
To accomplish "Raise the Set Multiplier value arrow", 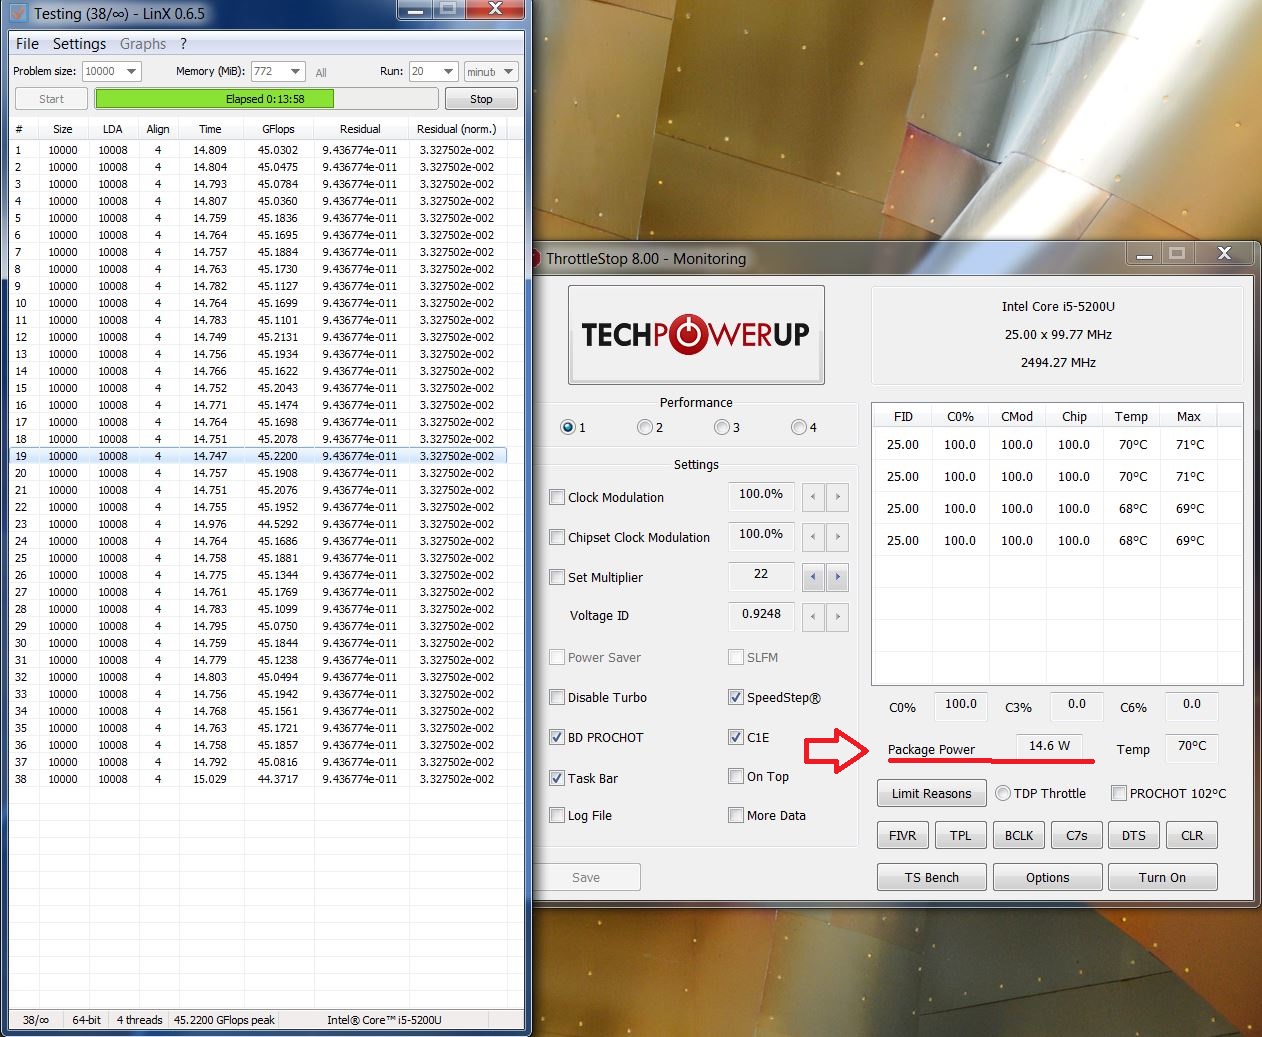I will click(x=838, y=577).
